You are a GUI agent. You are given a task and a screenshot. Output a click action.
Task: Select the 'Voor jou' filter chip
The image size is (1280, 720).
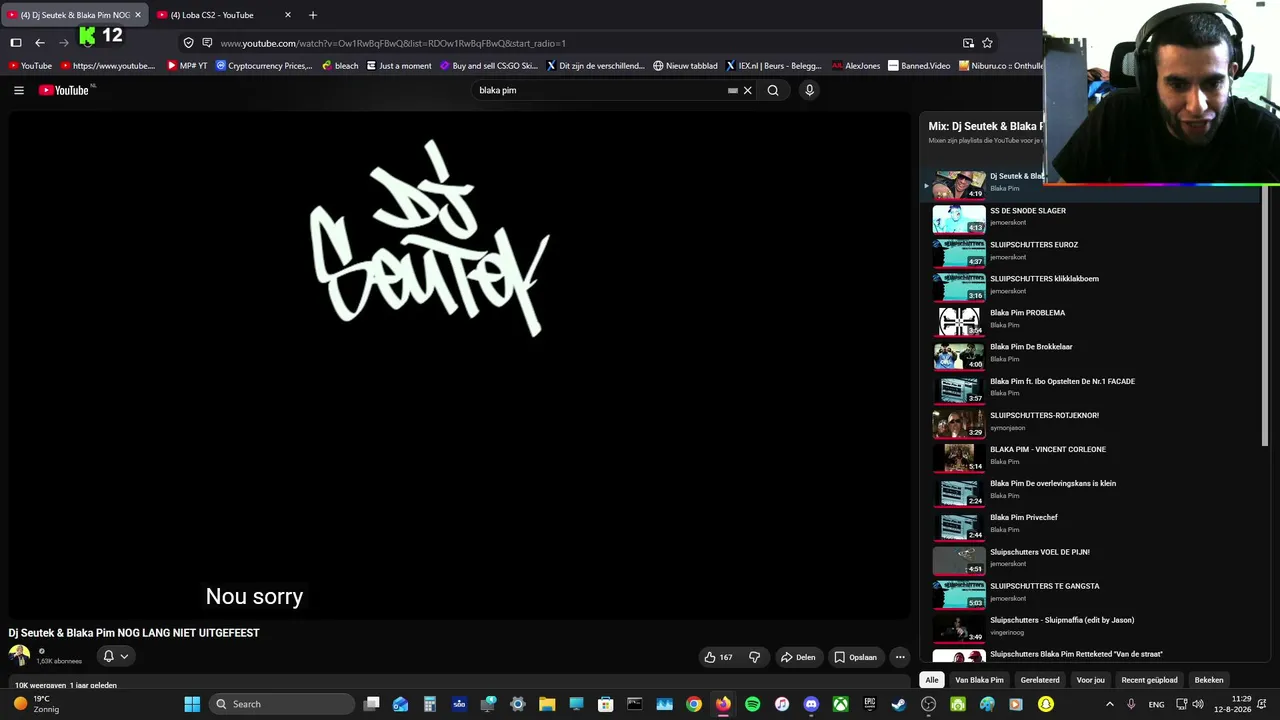point(1090,680)
